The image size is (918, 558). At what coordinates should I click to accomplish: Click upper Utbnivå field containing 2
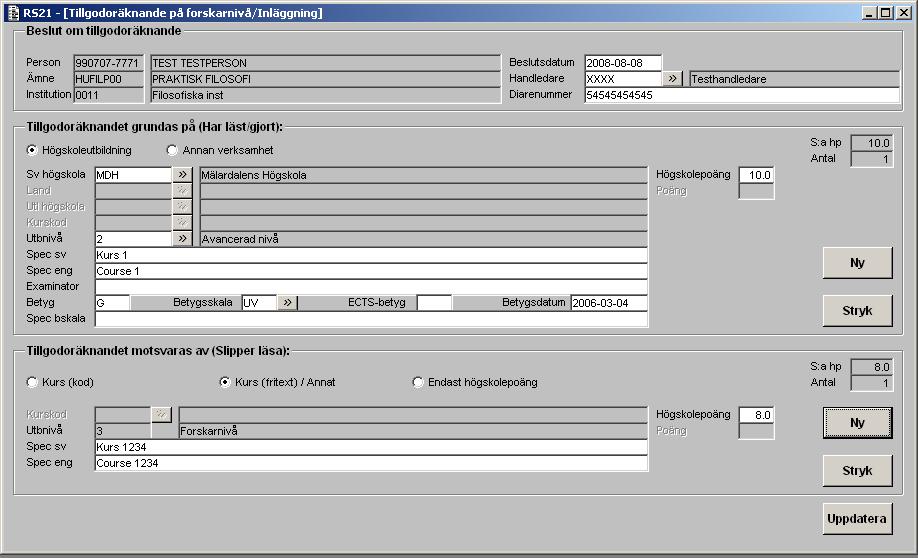133,238
